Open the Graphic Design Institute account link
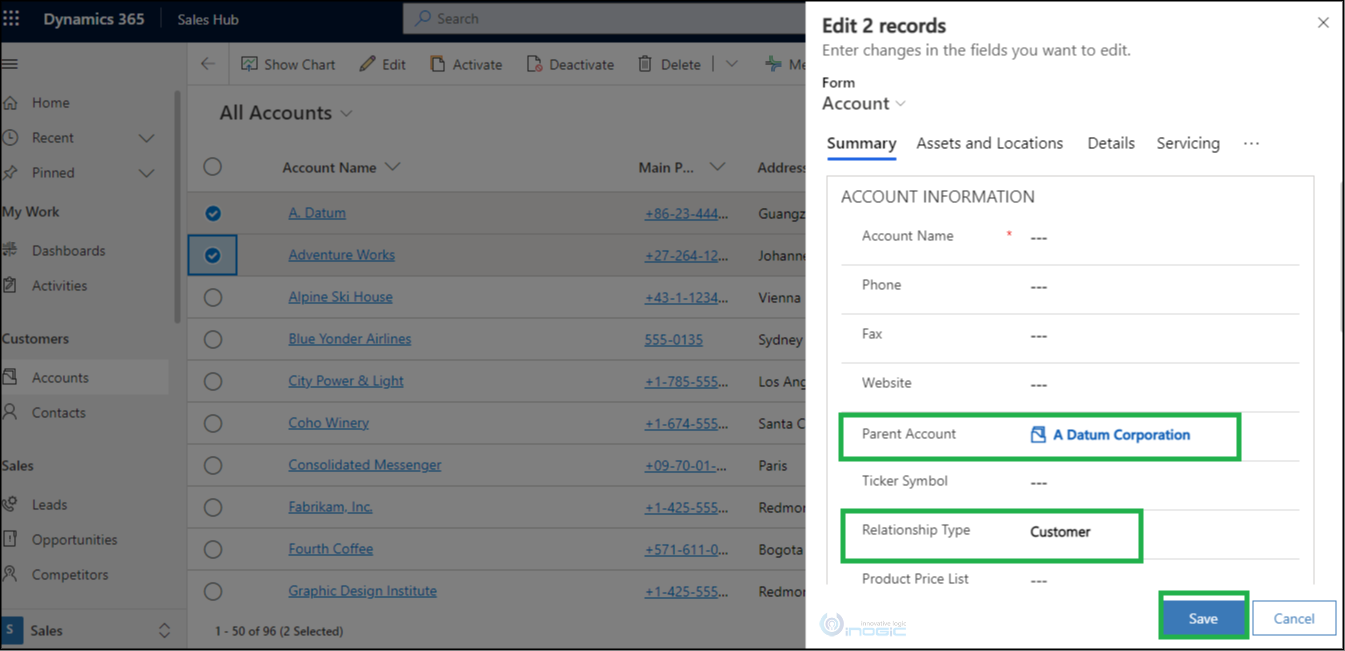This screenshot has height=651, width=1345. 362,591
